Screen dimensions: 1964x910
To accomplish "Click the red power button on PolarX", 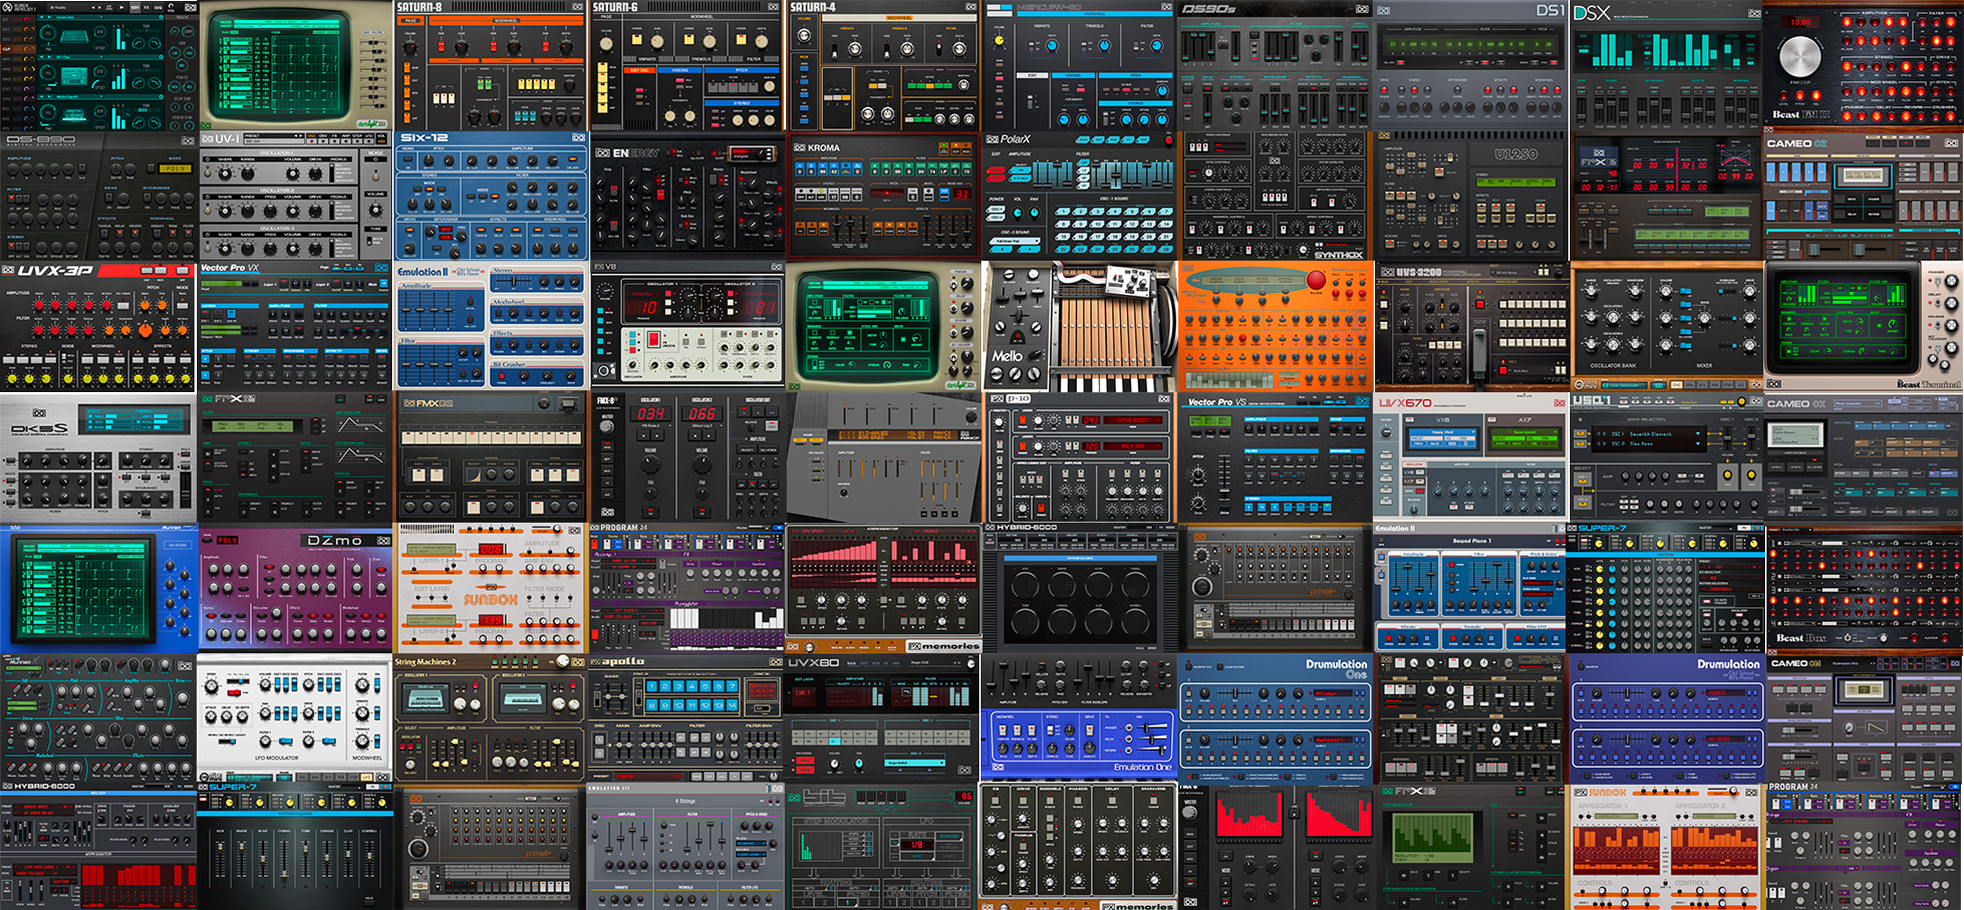I will click(1167, 141).
